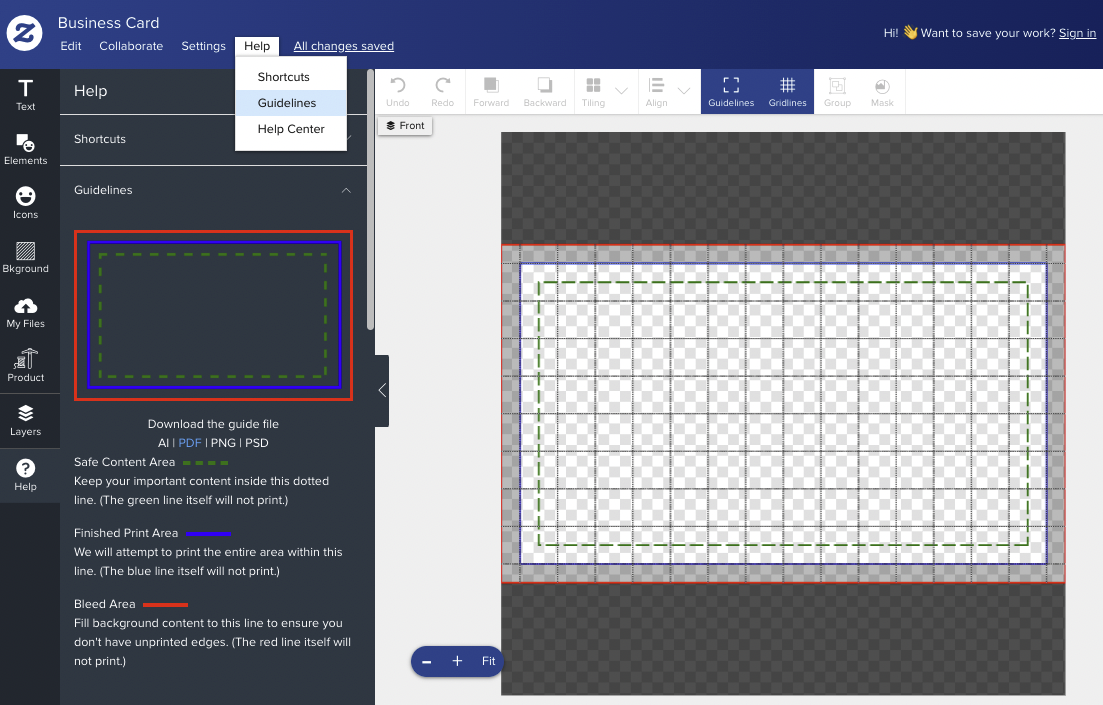Click the Mask toolbar icon
This screenshot has height=705, width=1103.
(x=882, y=91)
